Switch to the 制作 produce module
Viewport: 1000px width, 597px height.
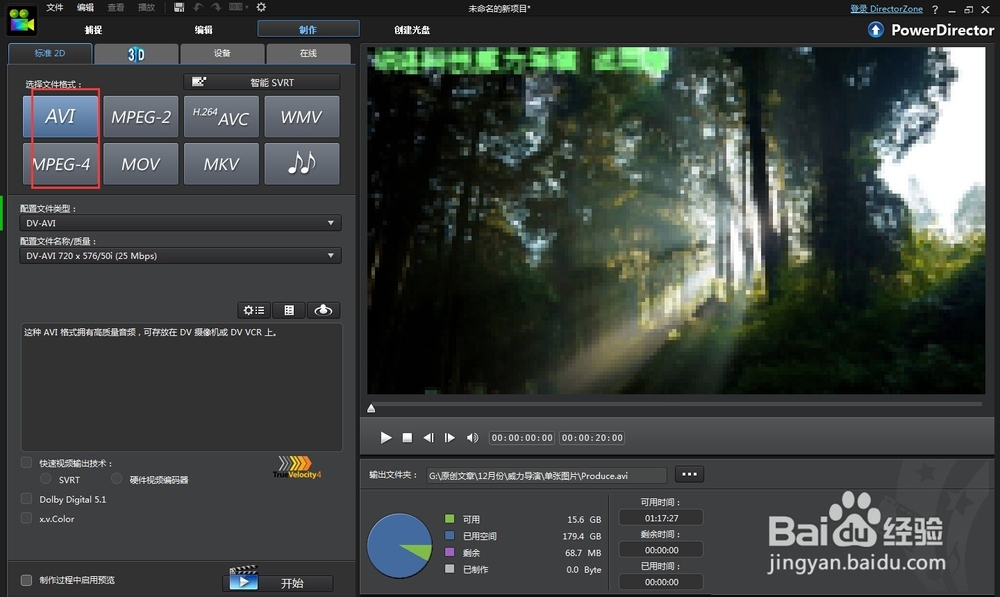point(308,29)
